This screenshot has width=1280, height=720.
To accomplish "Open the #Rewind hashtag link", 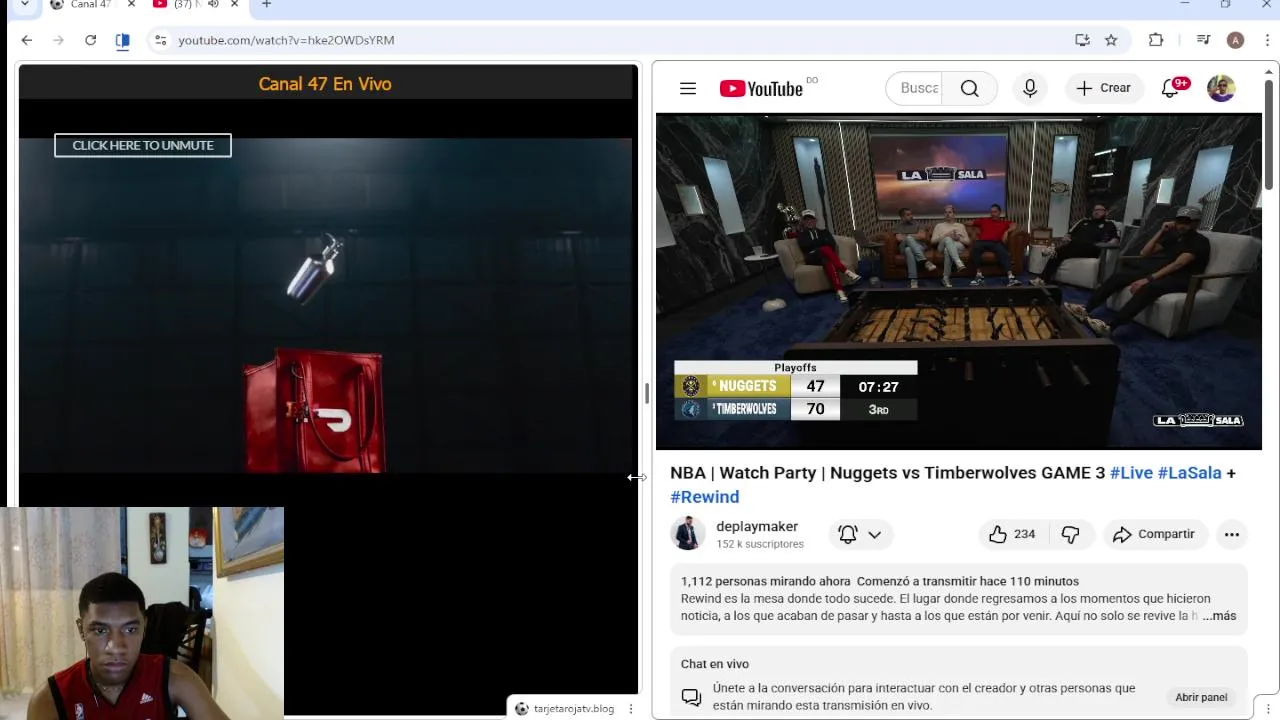I will pos(705,497).
